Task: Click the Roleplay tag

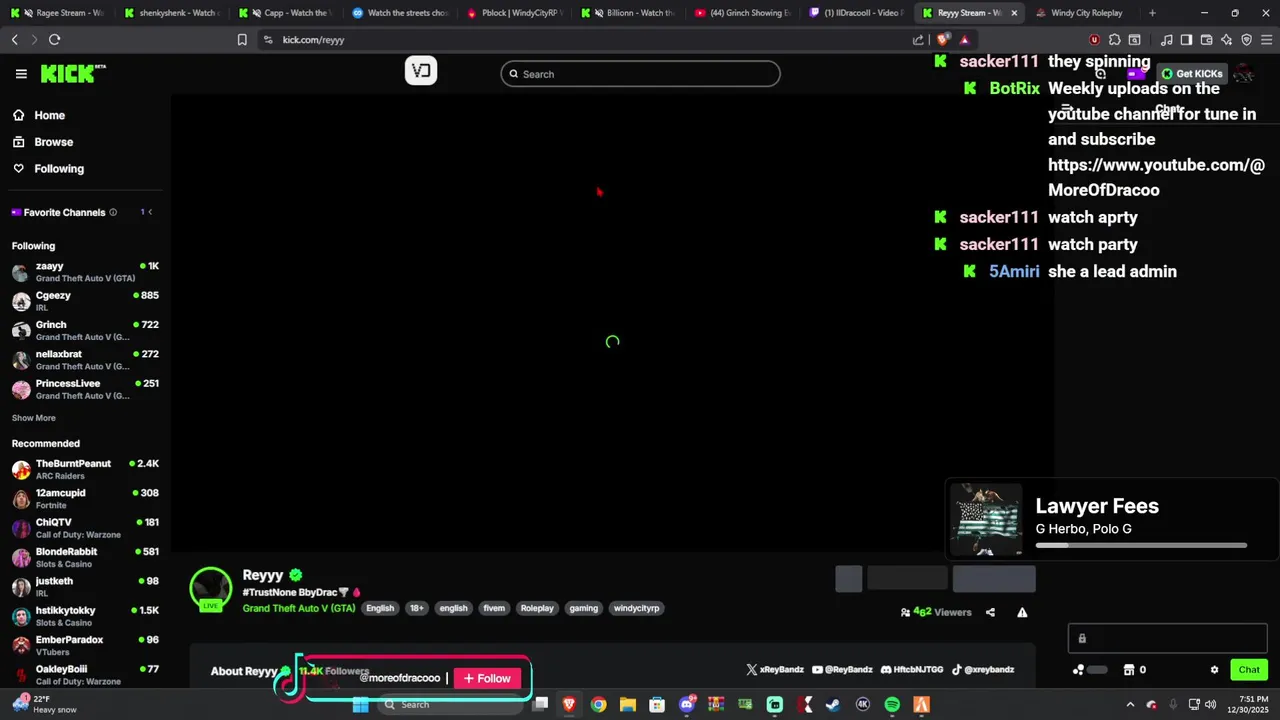Action: (537, 608)
